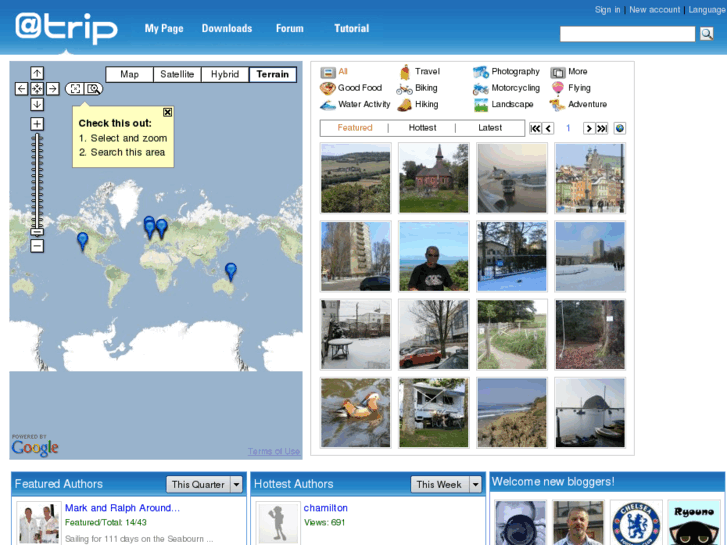Screen dimensions: 727x545
Task: Click the Language link
Action: pos(707,10)
